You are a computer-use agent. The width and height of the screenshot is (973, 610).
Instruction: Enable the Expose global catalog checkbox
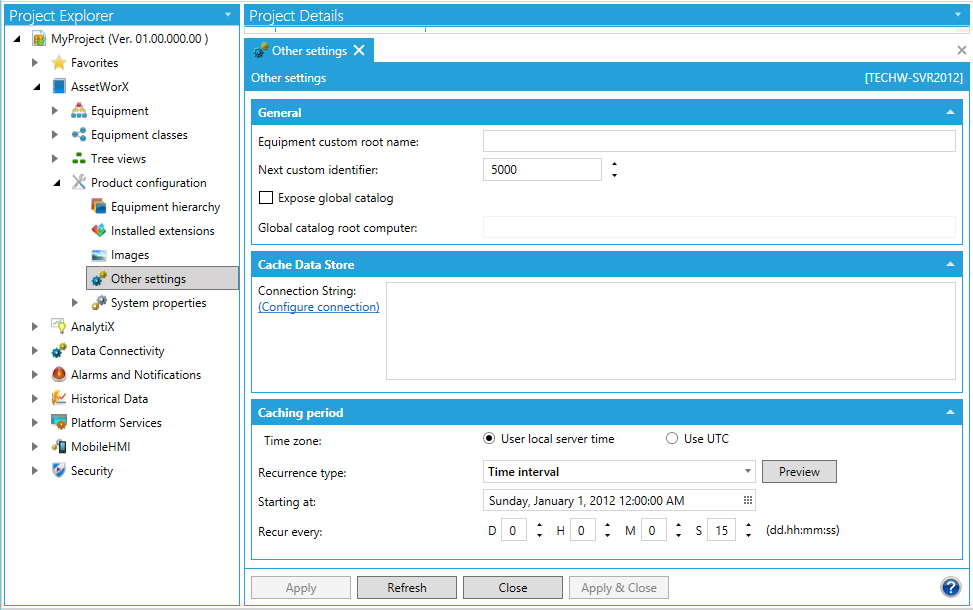[x=266, y=198]
